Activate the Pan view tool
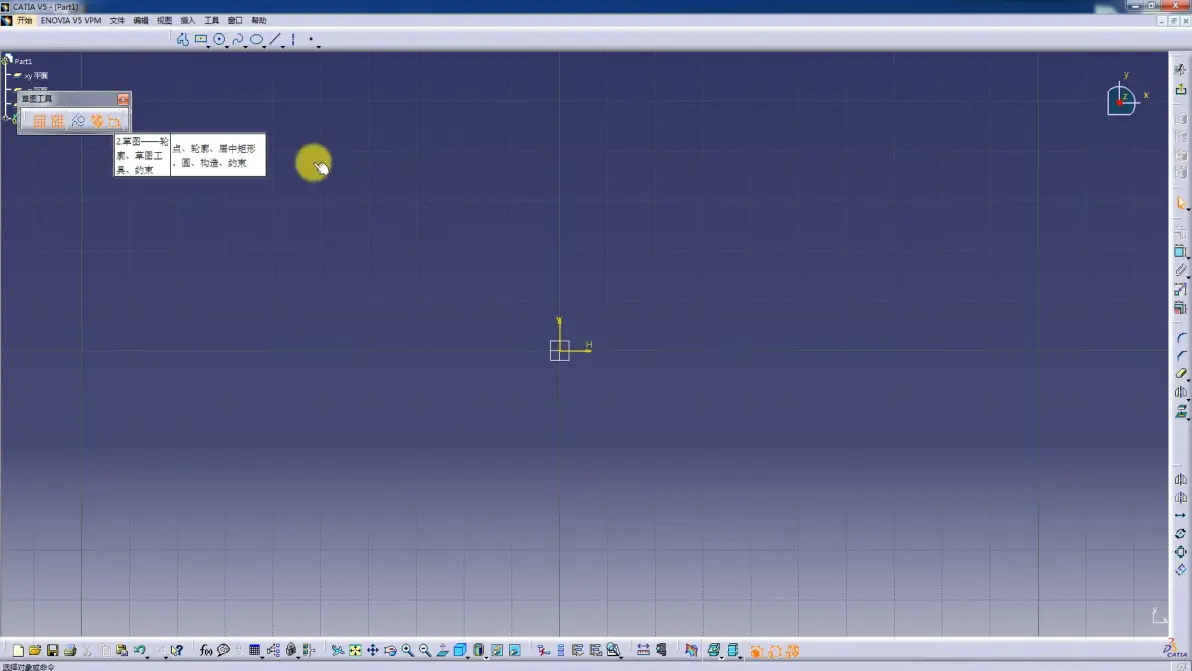The width and height of the screenshot is (1192, 671). click(372, 650)
